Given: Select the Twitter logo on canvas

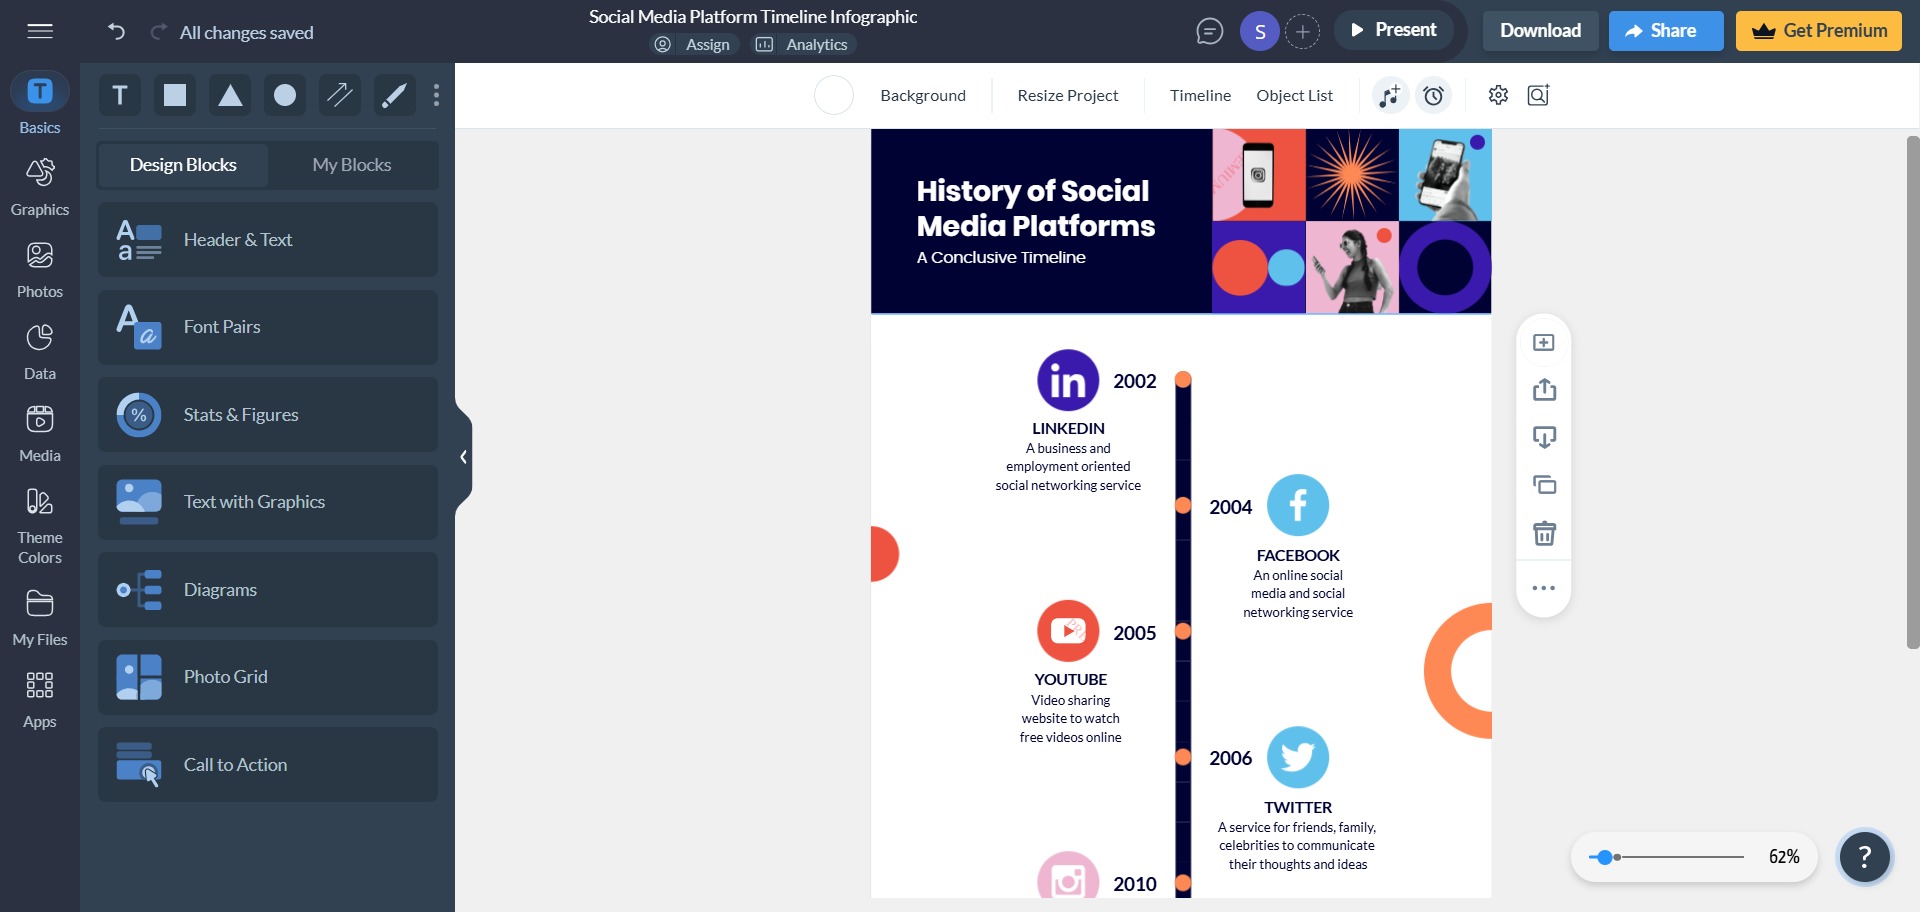Looking at the screenshot, I should pos(1298,757).
